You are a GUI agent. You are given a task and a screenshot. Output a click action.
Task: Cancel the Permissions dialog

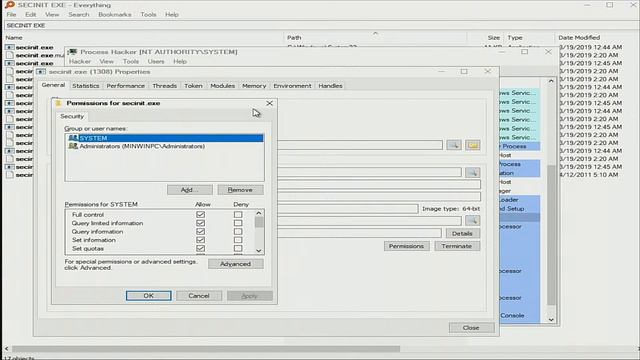(199, 296)
